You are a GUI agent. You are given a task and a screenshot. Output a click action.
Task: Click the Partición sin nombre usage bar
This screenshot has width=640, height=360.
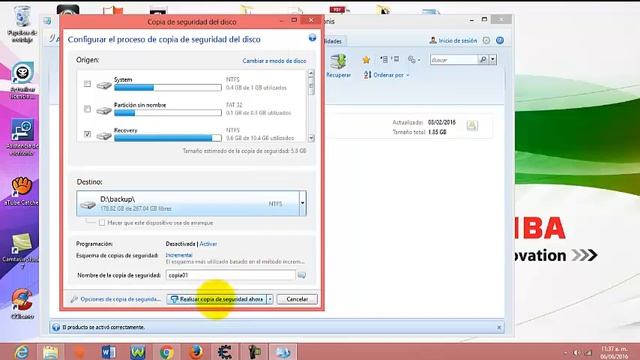click(x=168, y=113)
